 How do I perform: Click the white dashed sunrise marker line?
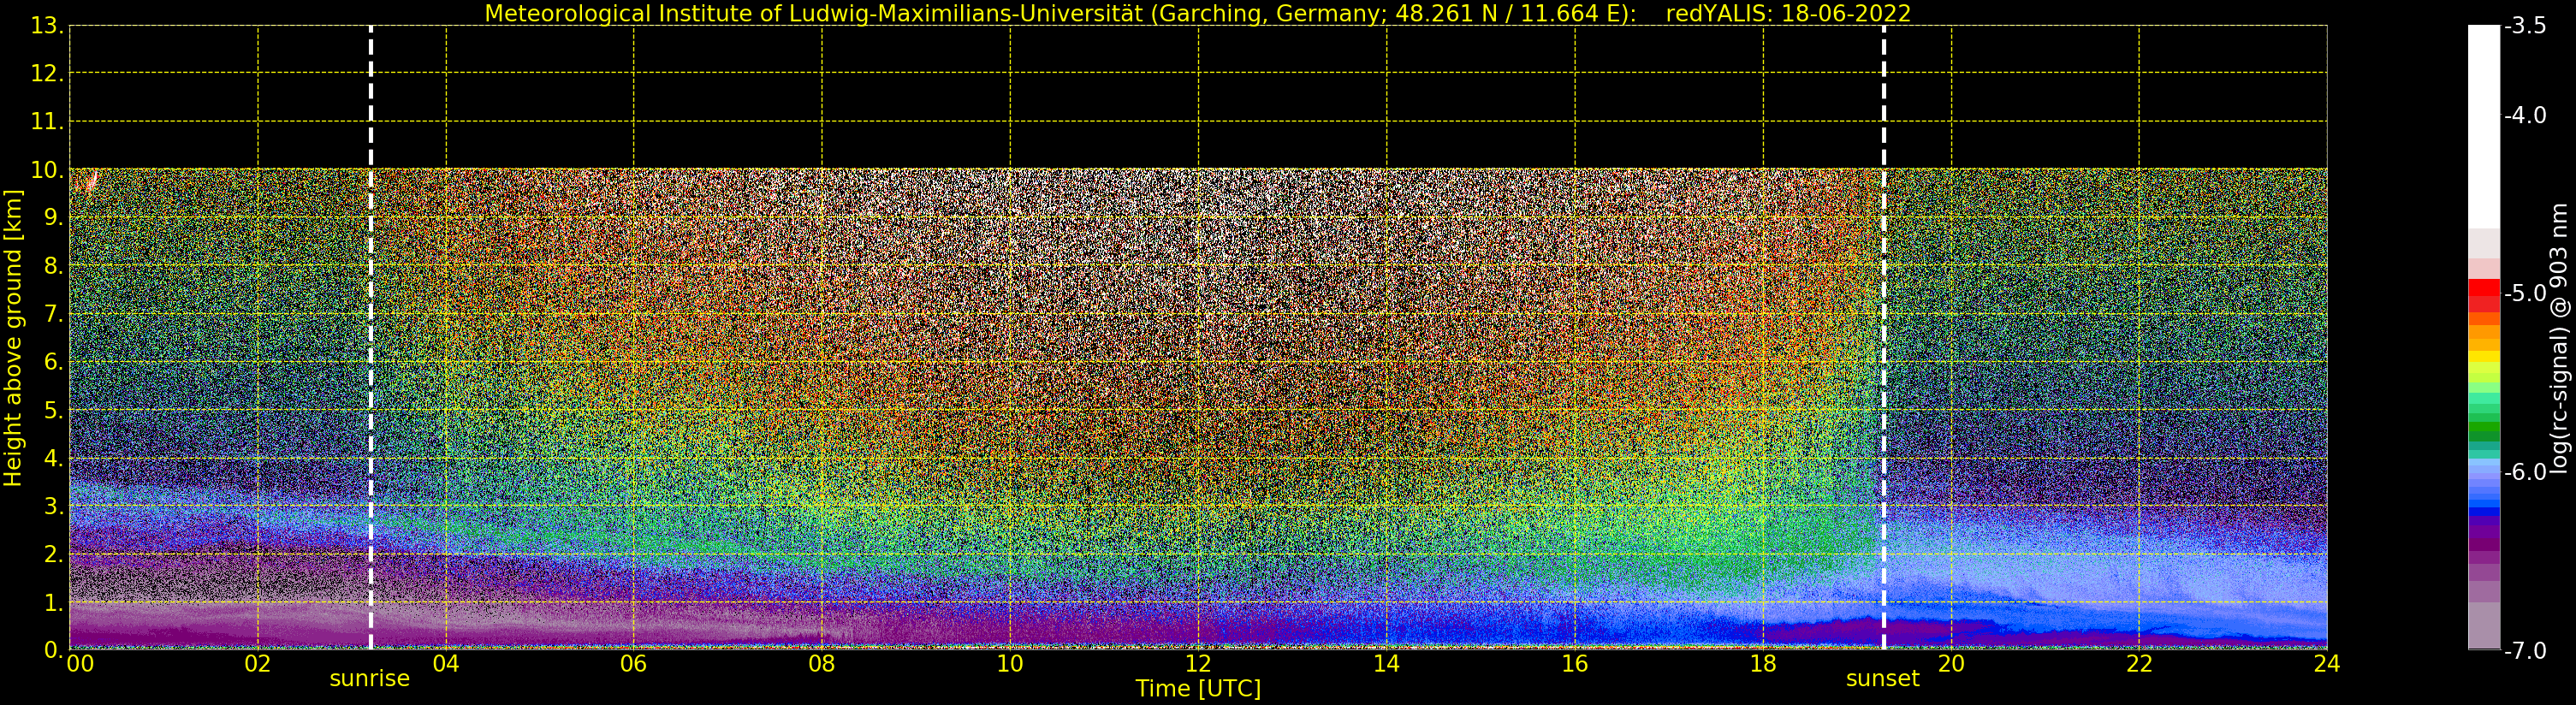[x=371, y=338]
